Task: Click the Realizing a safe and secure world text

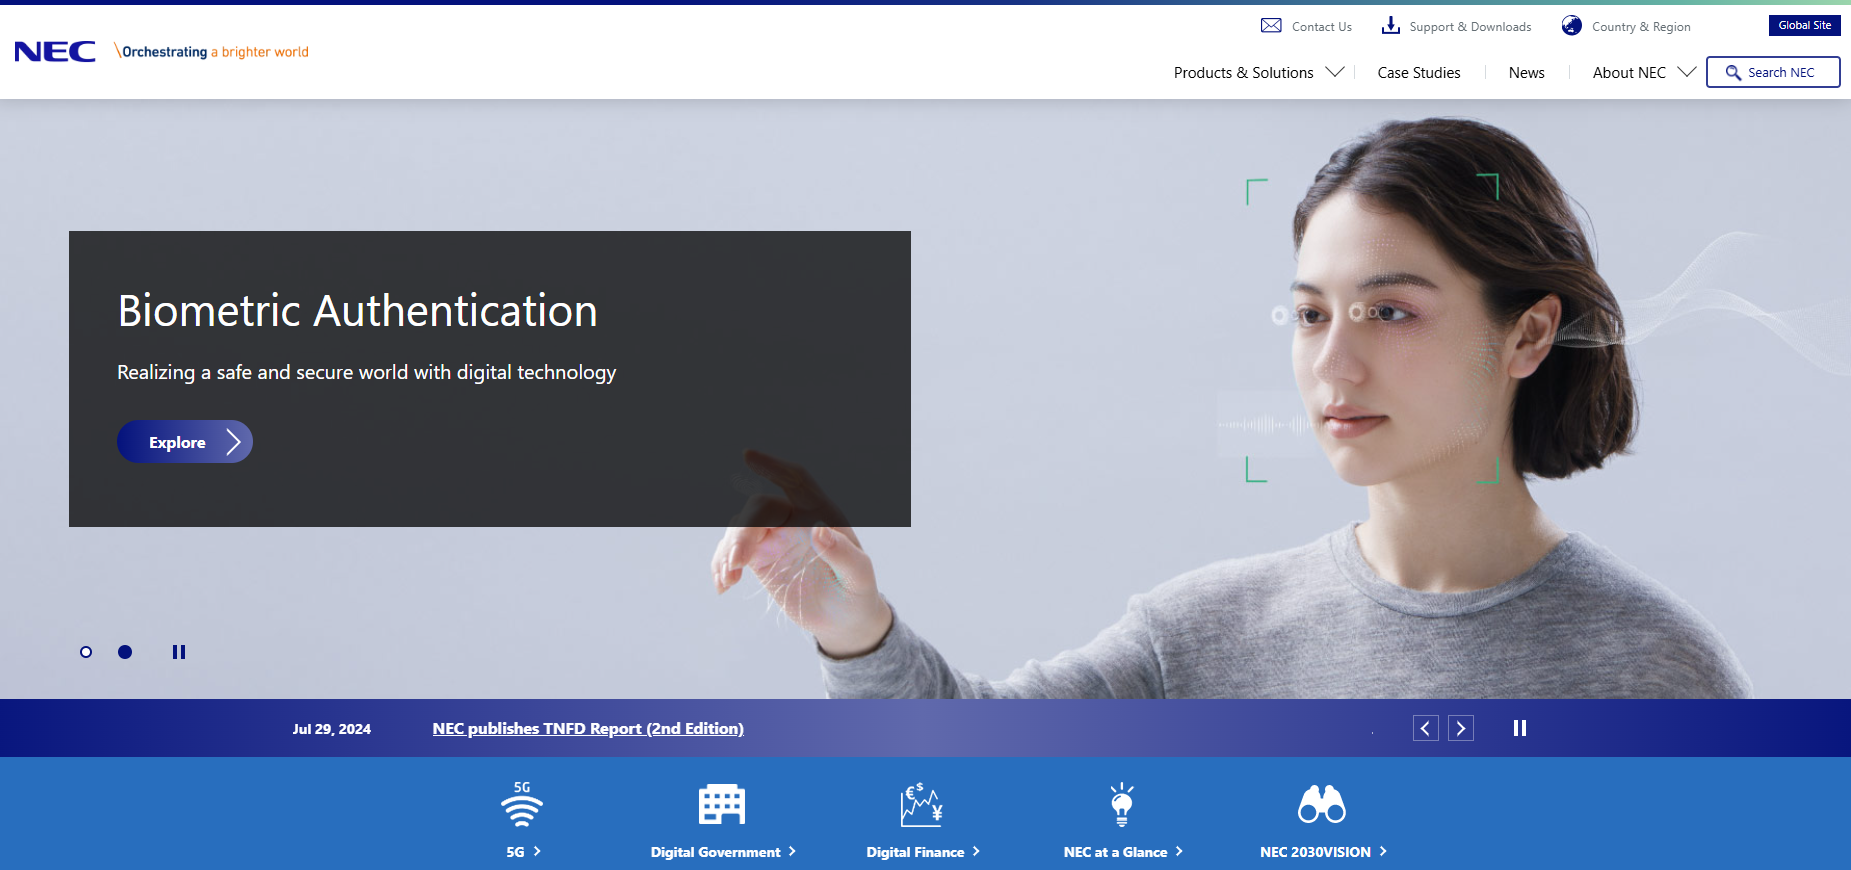Action: (x=366, y=372)
